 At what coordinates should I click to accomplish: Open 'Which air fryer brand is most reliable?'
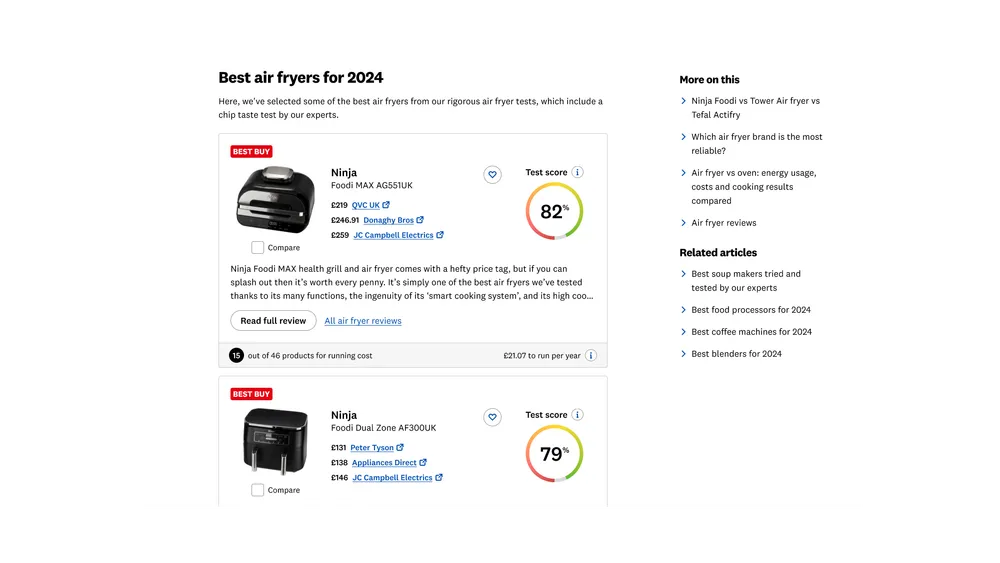(x=756, y=144)
